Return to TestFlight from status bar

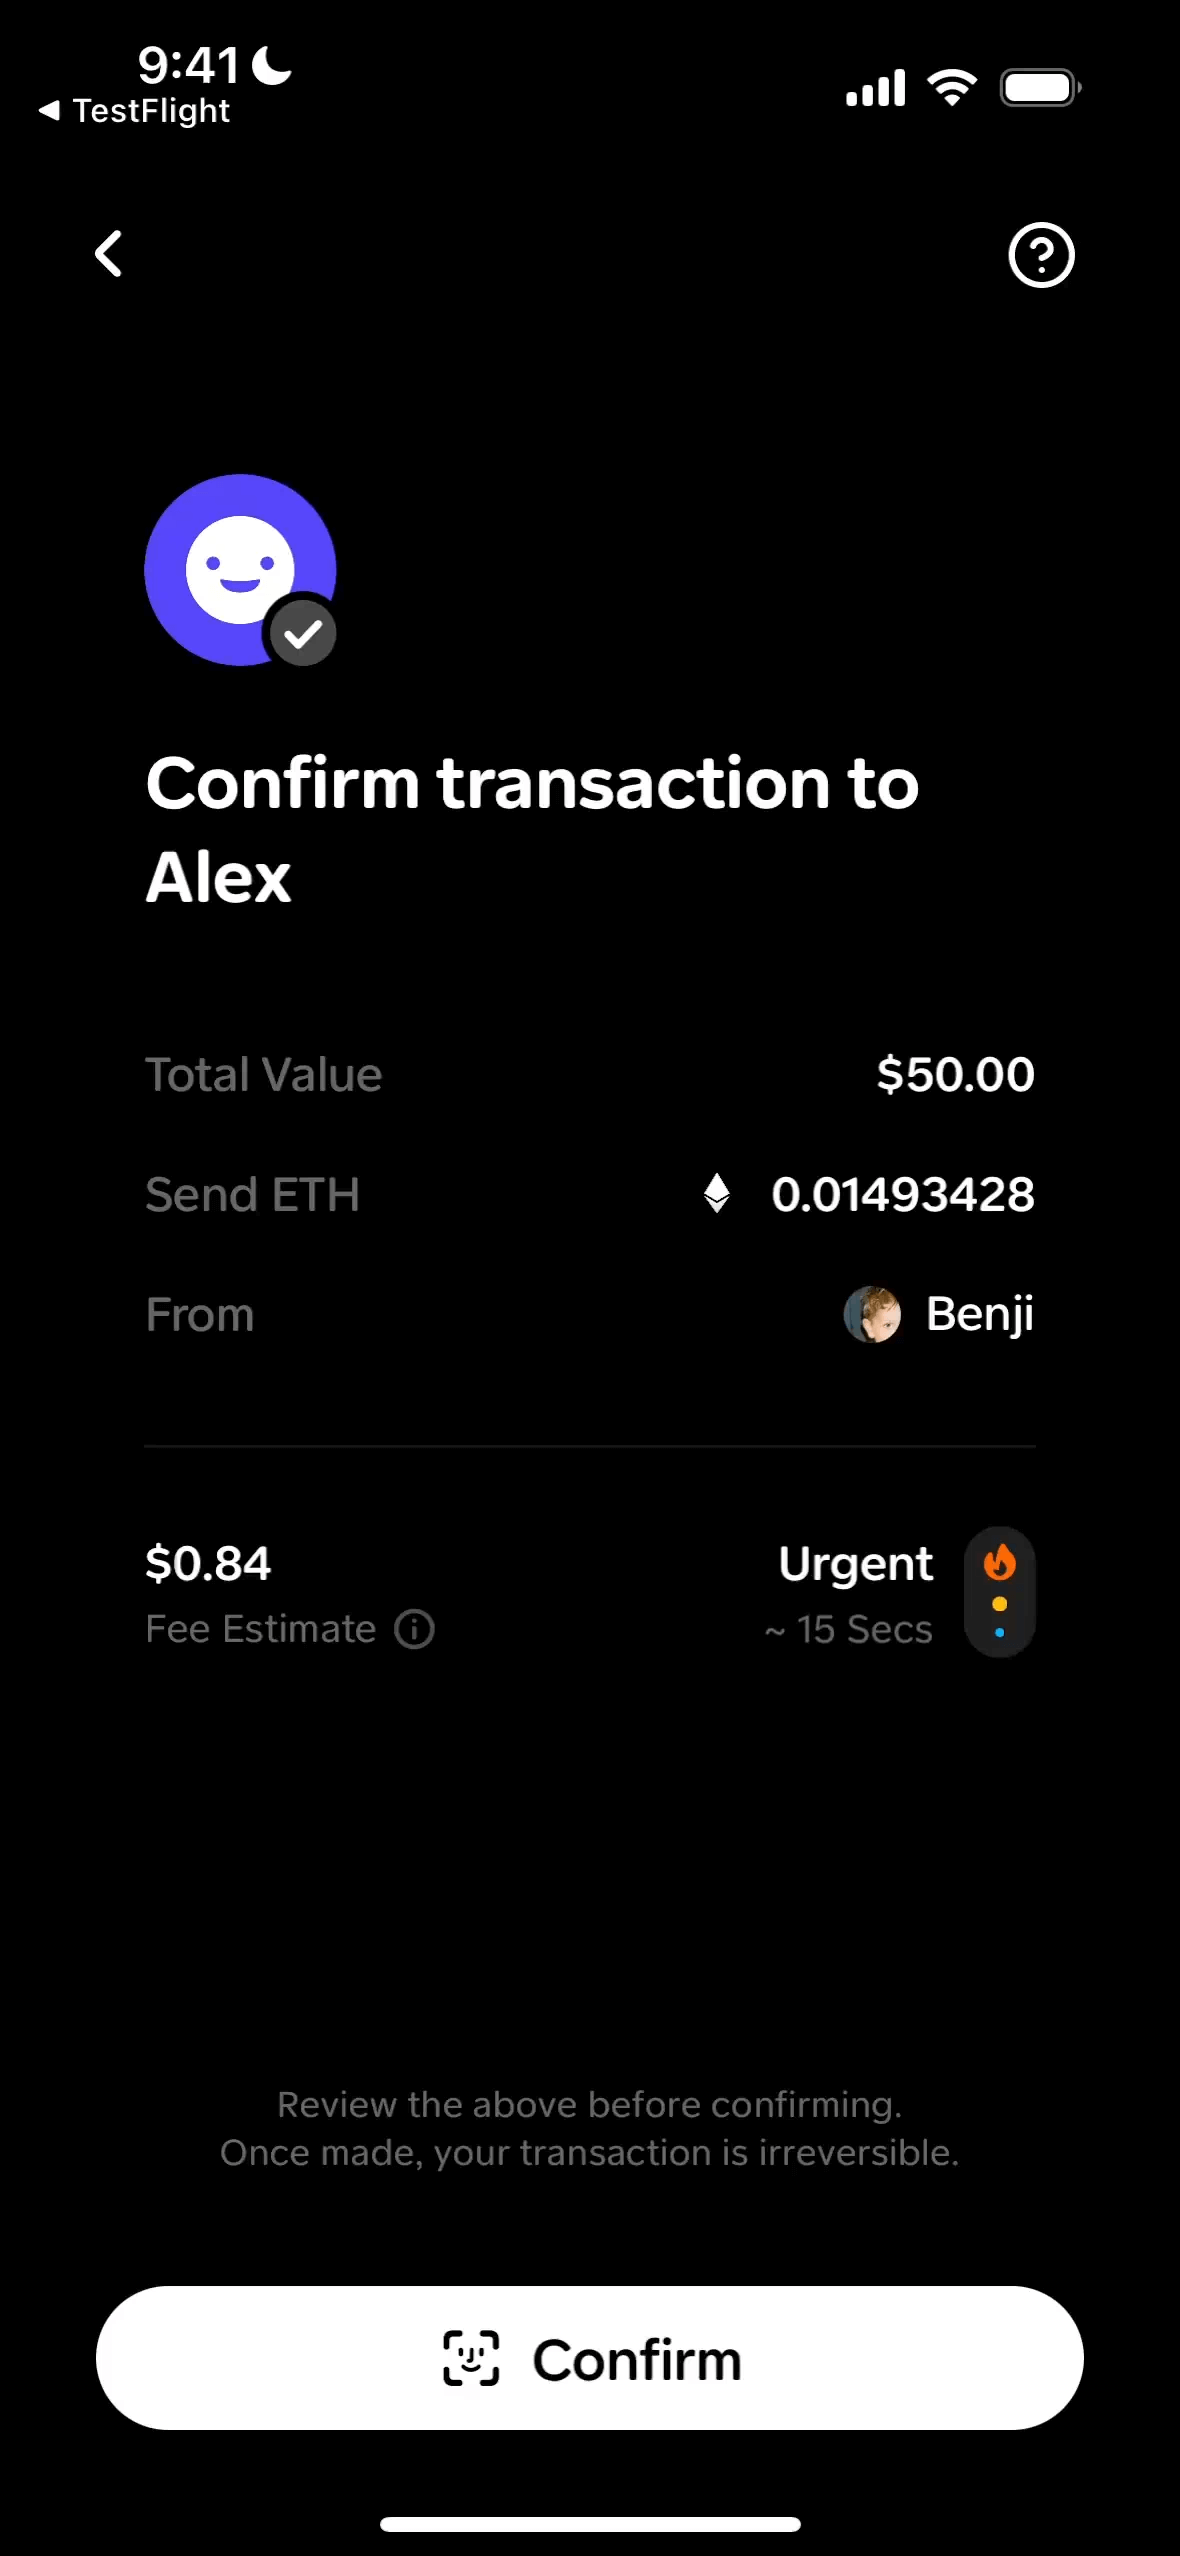(x=134, y=111)
